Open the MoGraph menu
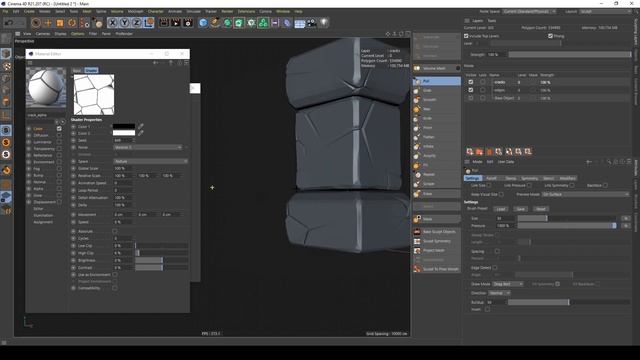 click(x=136, y=11)
